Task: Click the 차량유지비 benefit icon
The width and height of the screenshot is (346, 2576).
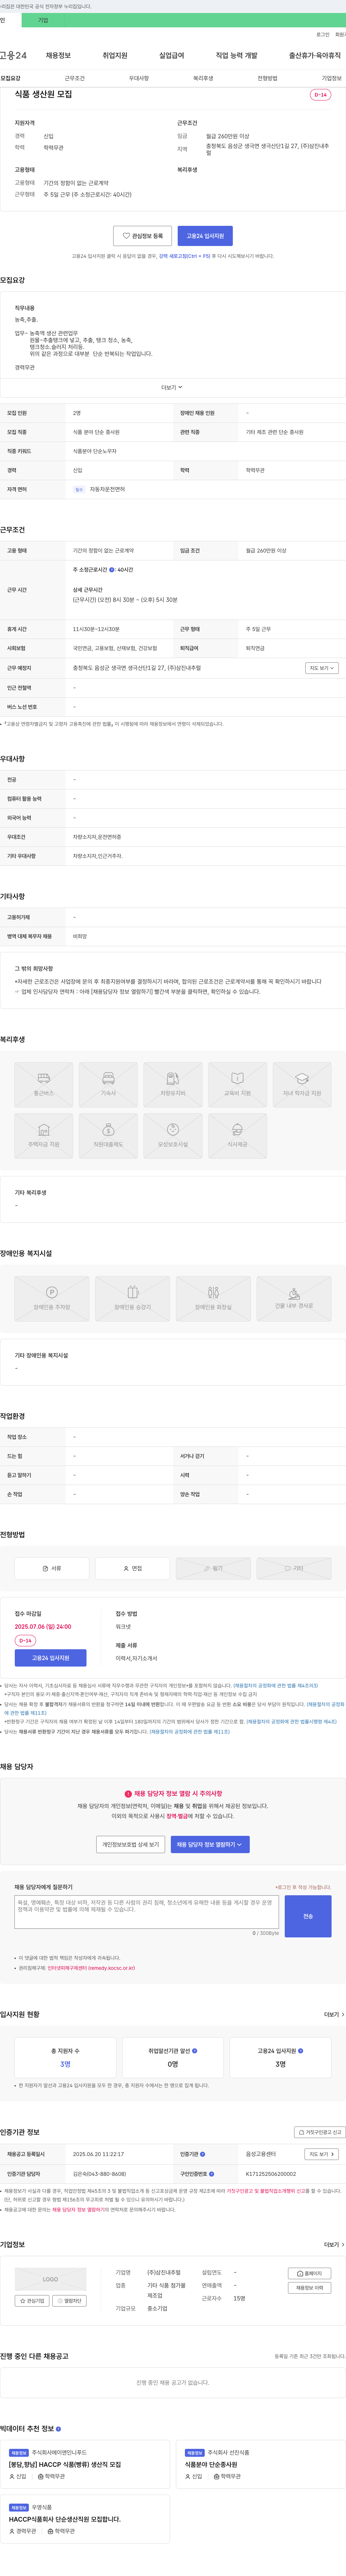Action: pyautogui.click(x=173, y=1084)
